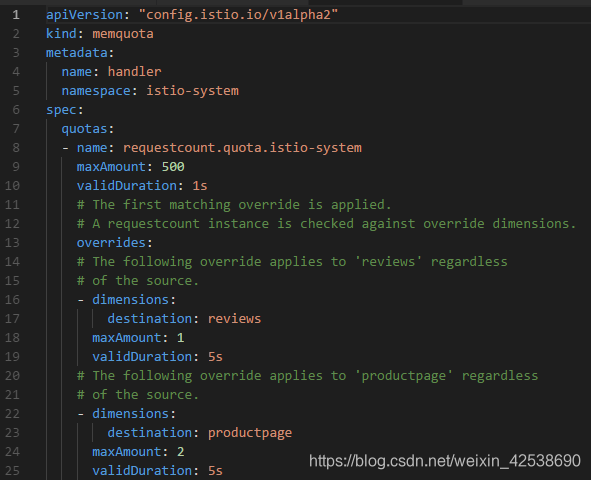Click the spec key on line 6
Viewport: 591px width, 480px height.
coord(61,110)
